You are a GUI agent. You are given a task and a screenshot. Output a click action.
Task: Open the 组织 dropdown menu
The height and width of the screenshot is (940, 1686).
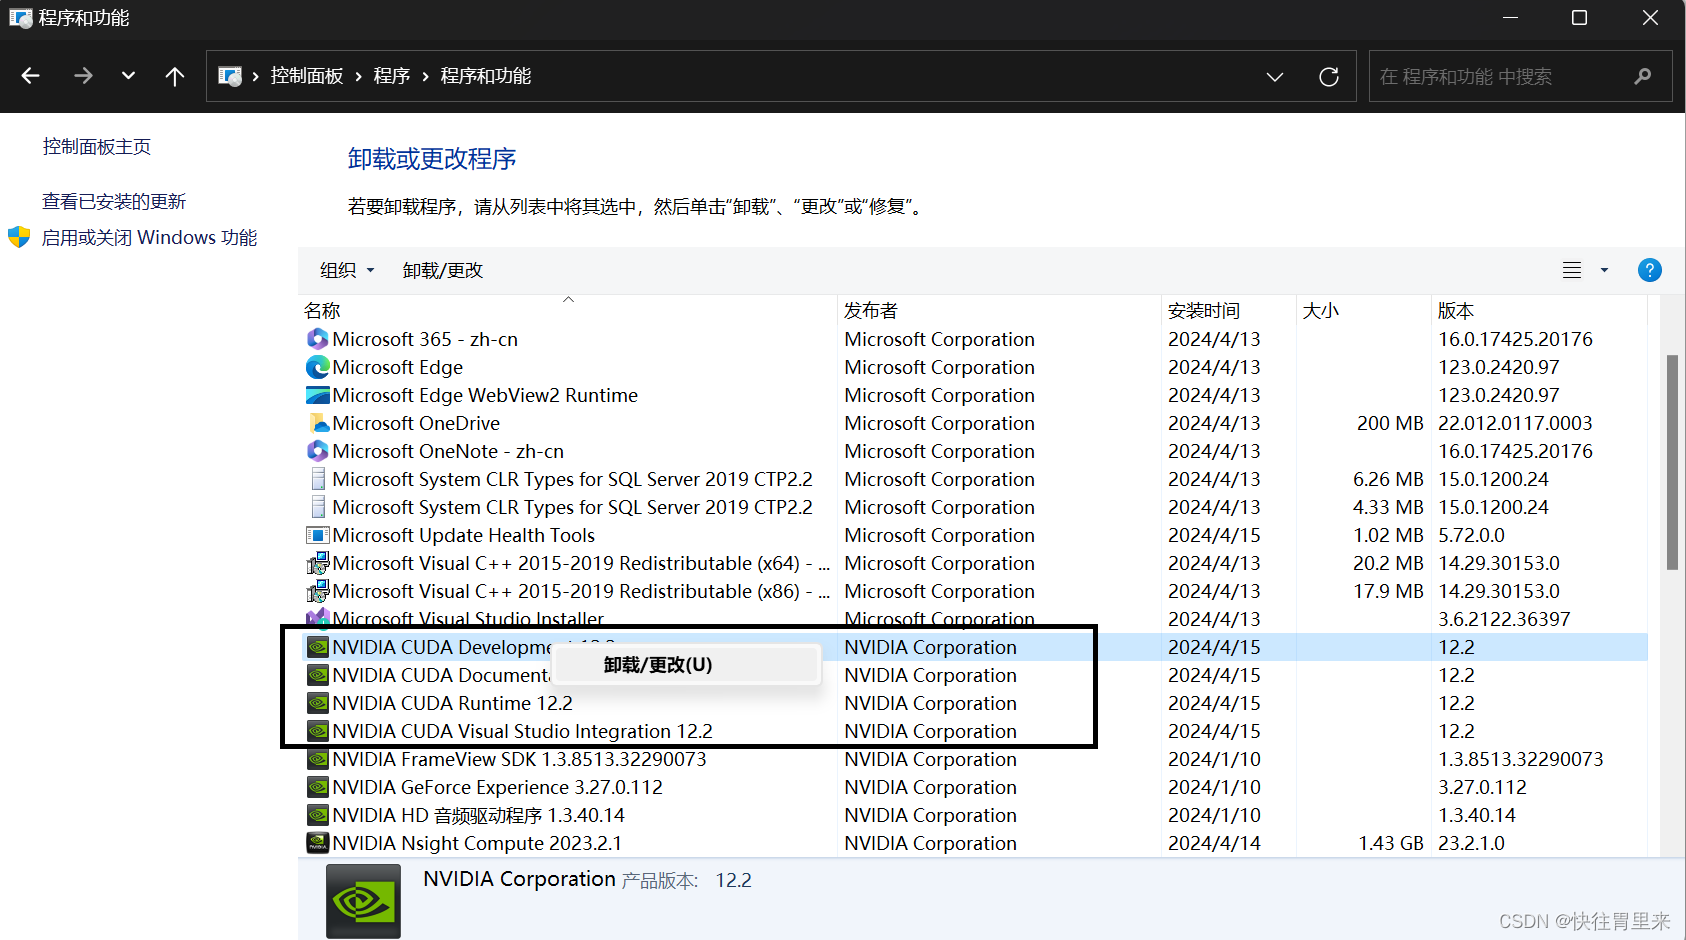point(347,270)
